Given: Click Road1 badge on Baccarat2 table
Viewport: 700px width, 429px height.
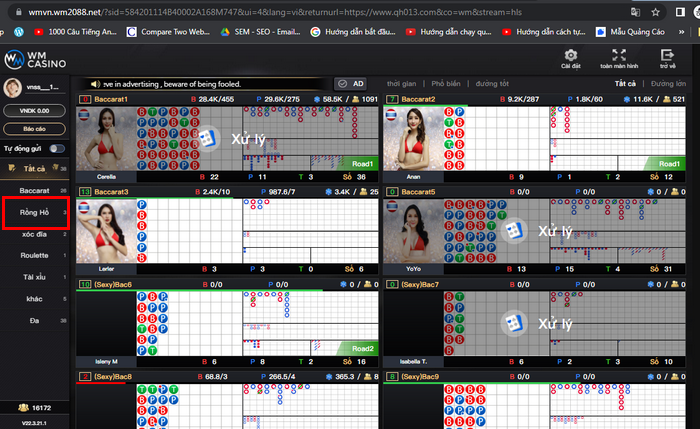Looking at the screenshot, I should coord(666,164).
